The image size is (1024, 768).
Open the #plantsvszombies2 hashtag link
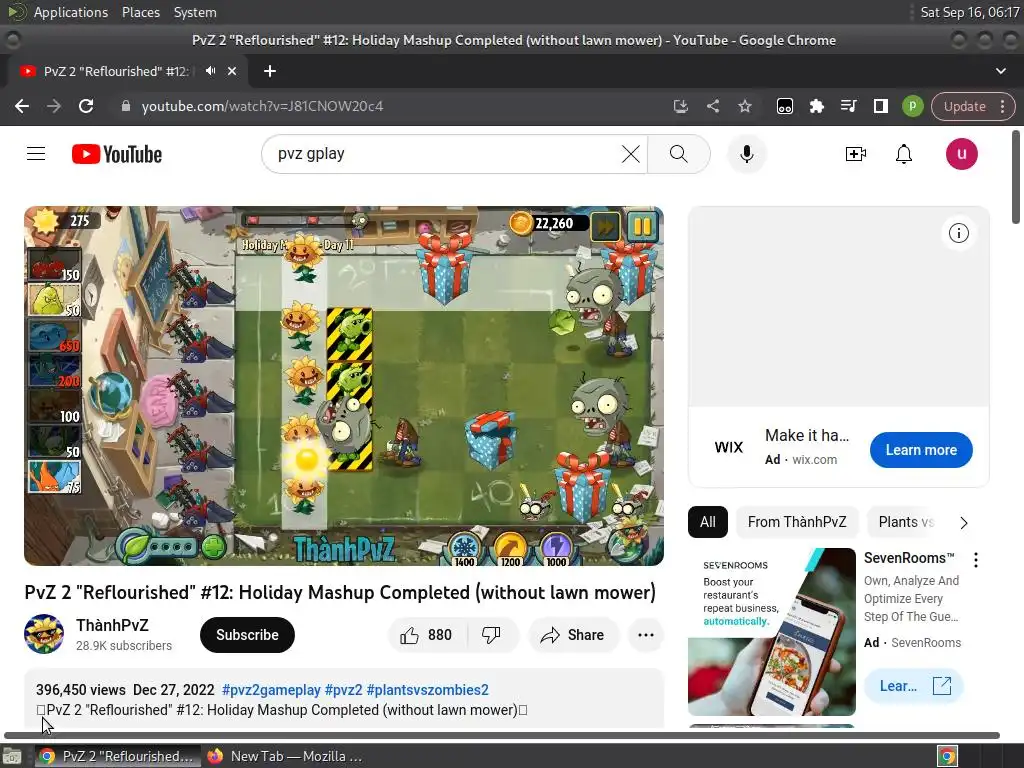(428, 690)
